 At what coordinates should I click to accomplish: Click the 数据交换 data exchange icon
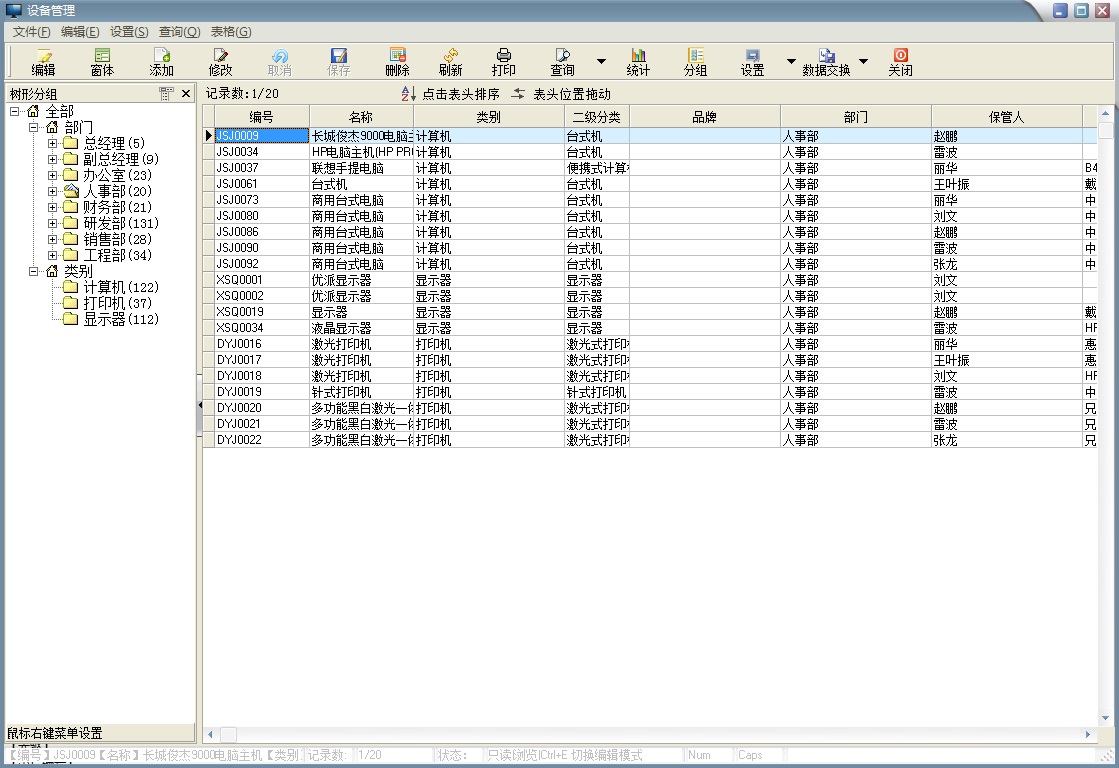826,62
